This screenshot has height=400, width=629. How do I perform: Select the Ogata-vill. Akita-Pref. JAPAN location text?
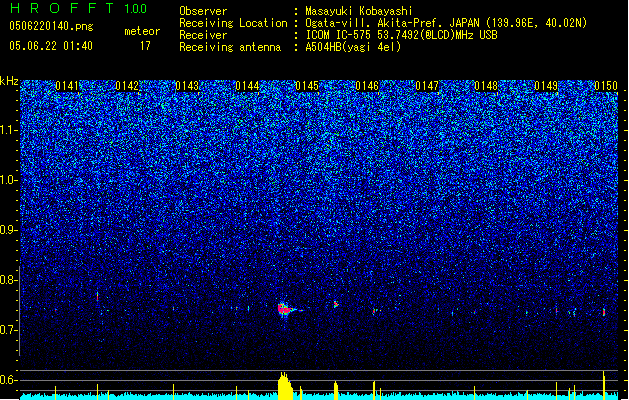click(x=446, y=23)
